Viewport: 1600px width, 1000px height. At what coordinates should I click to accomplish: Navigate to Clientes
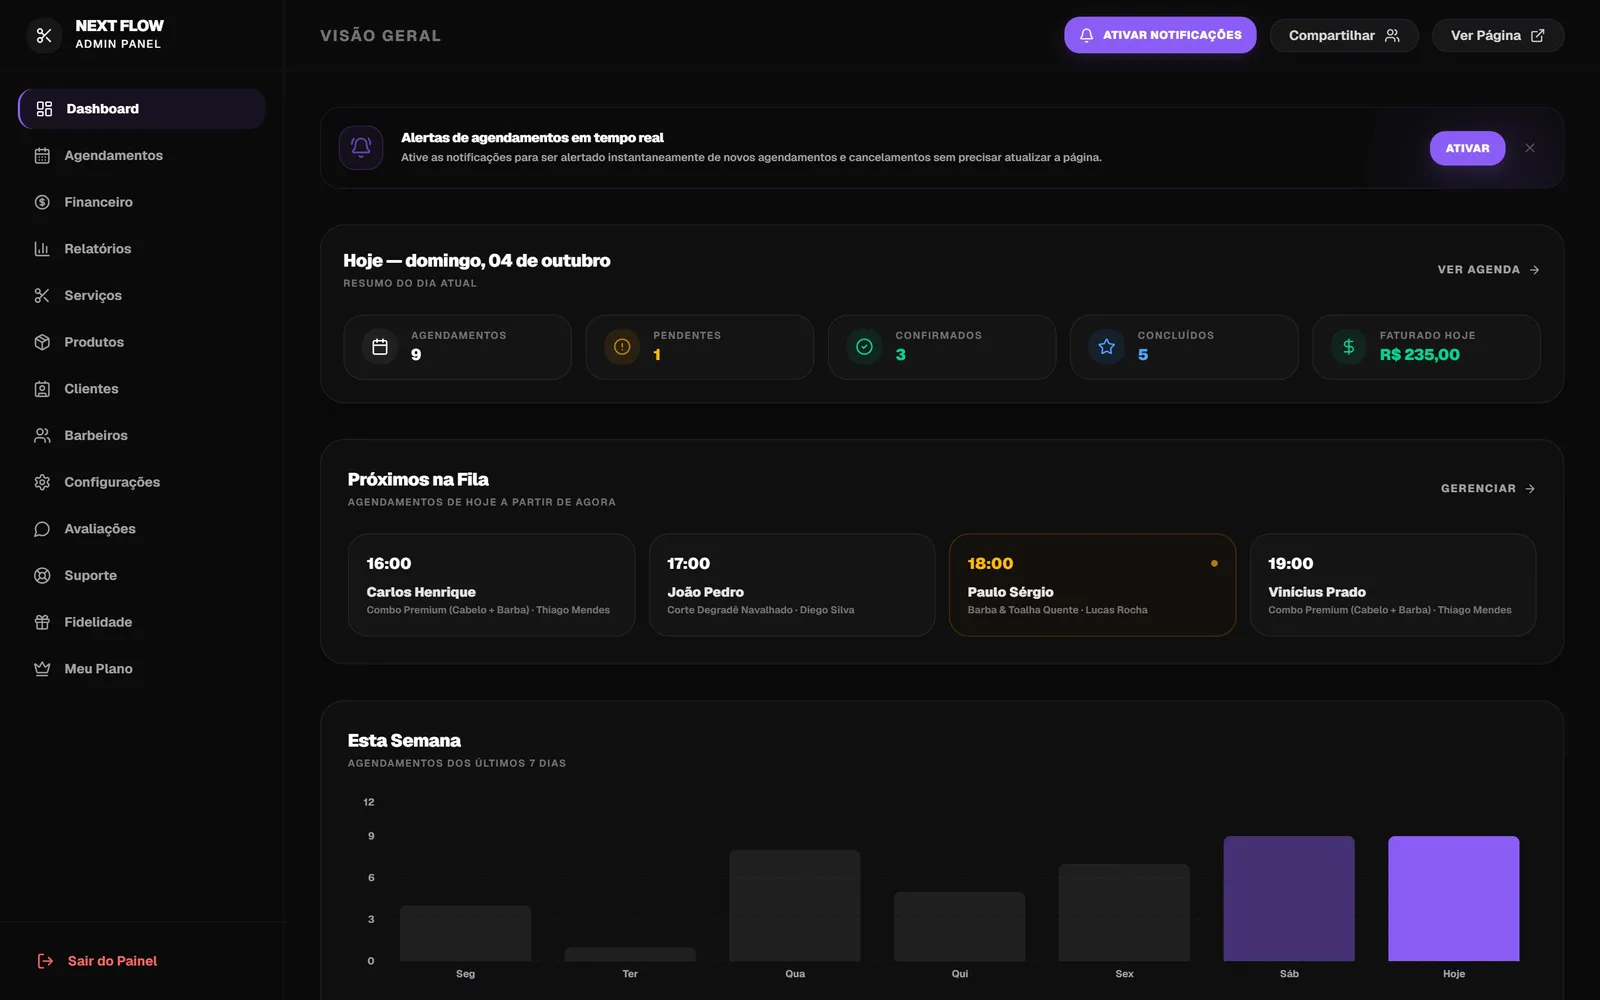click(x=141, y=389)
